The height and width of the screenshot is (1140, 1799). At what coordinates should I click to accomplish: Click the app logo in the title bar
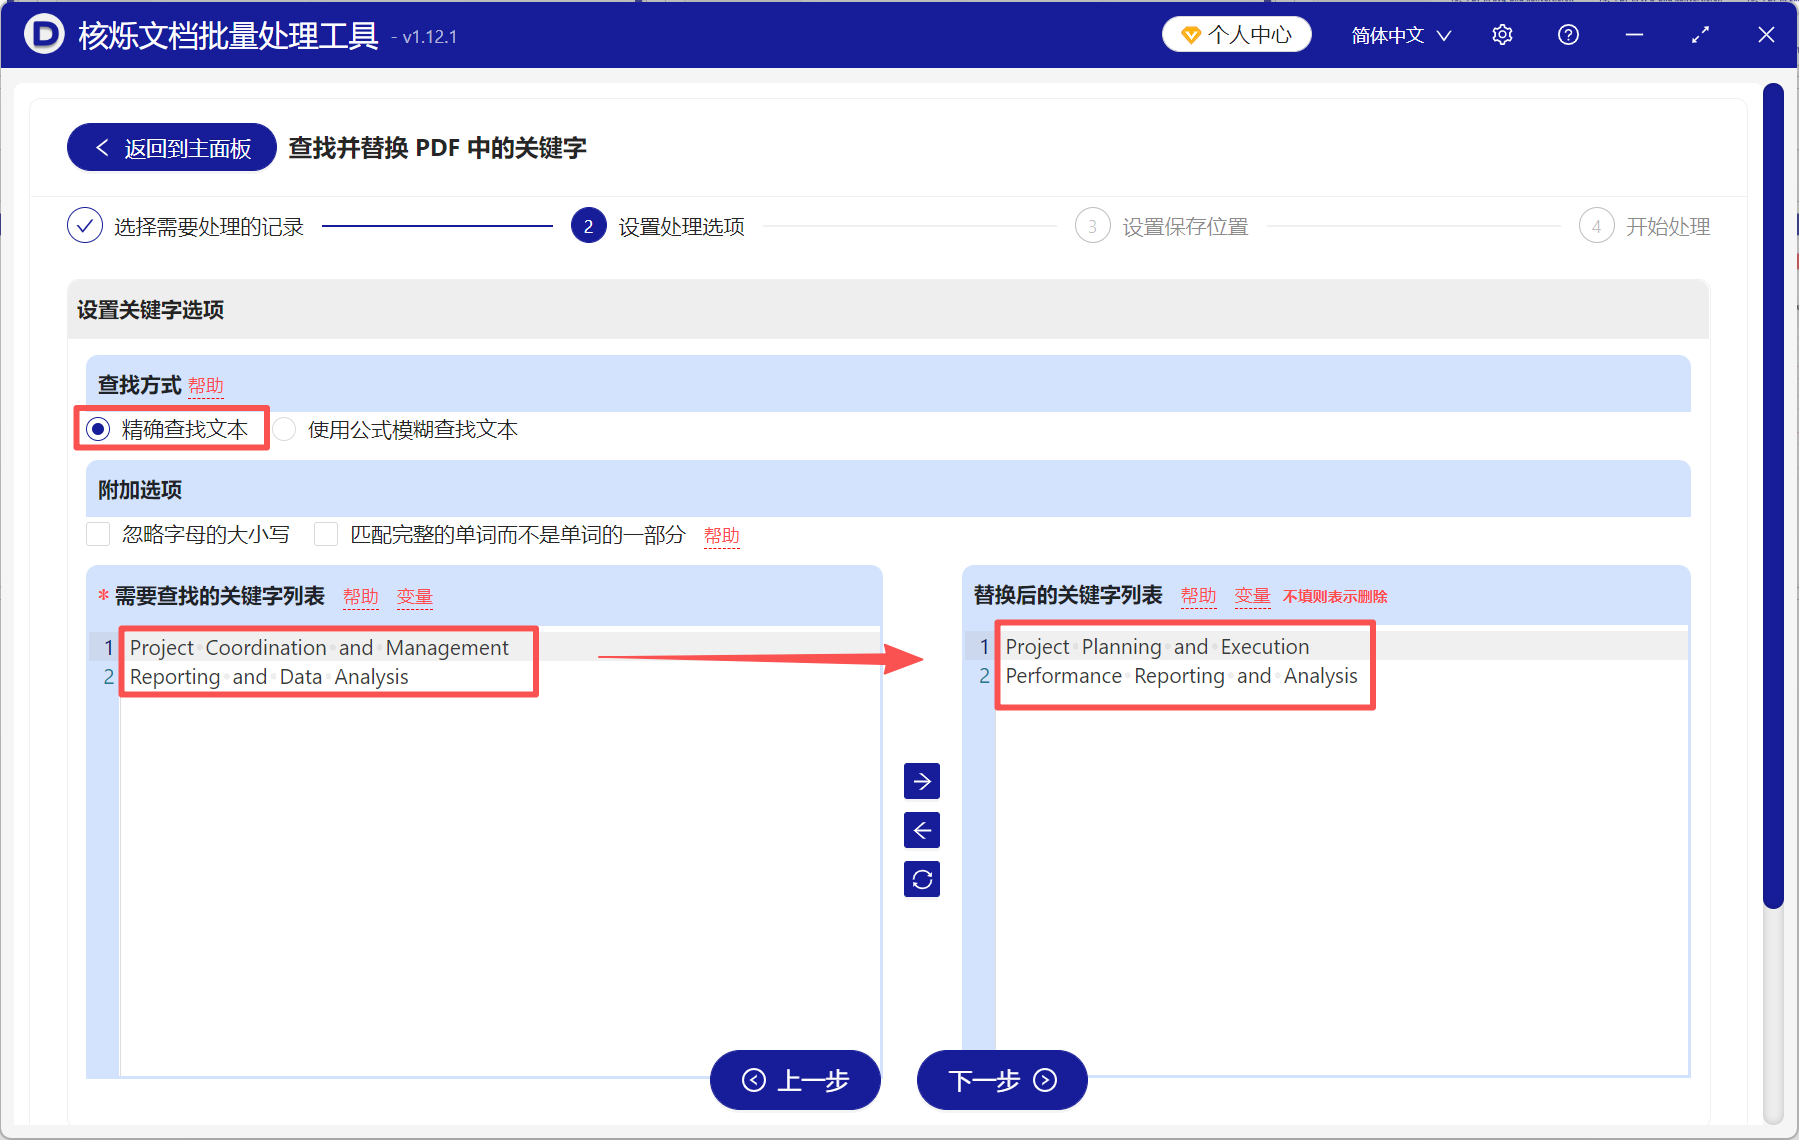pyautogui.click(x=42, y=33)
